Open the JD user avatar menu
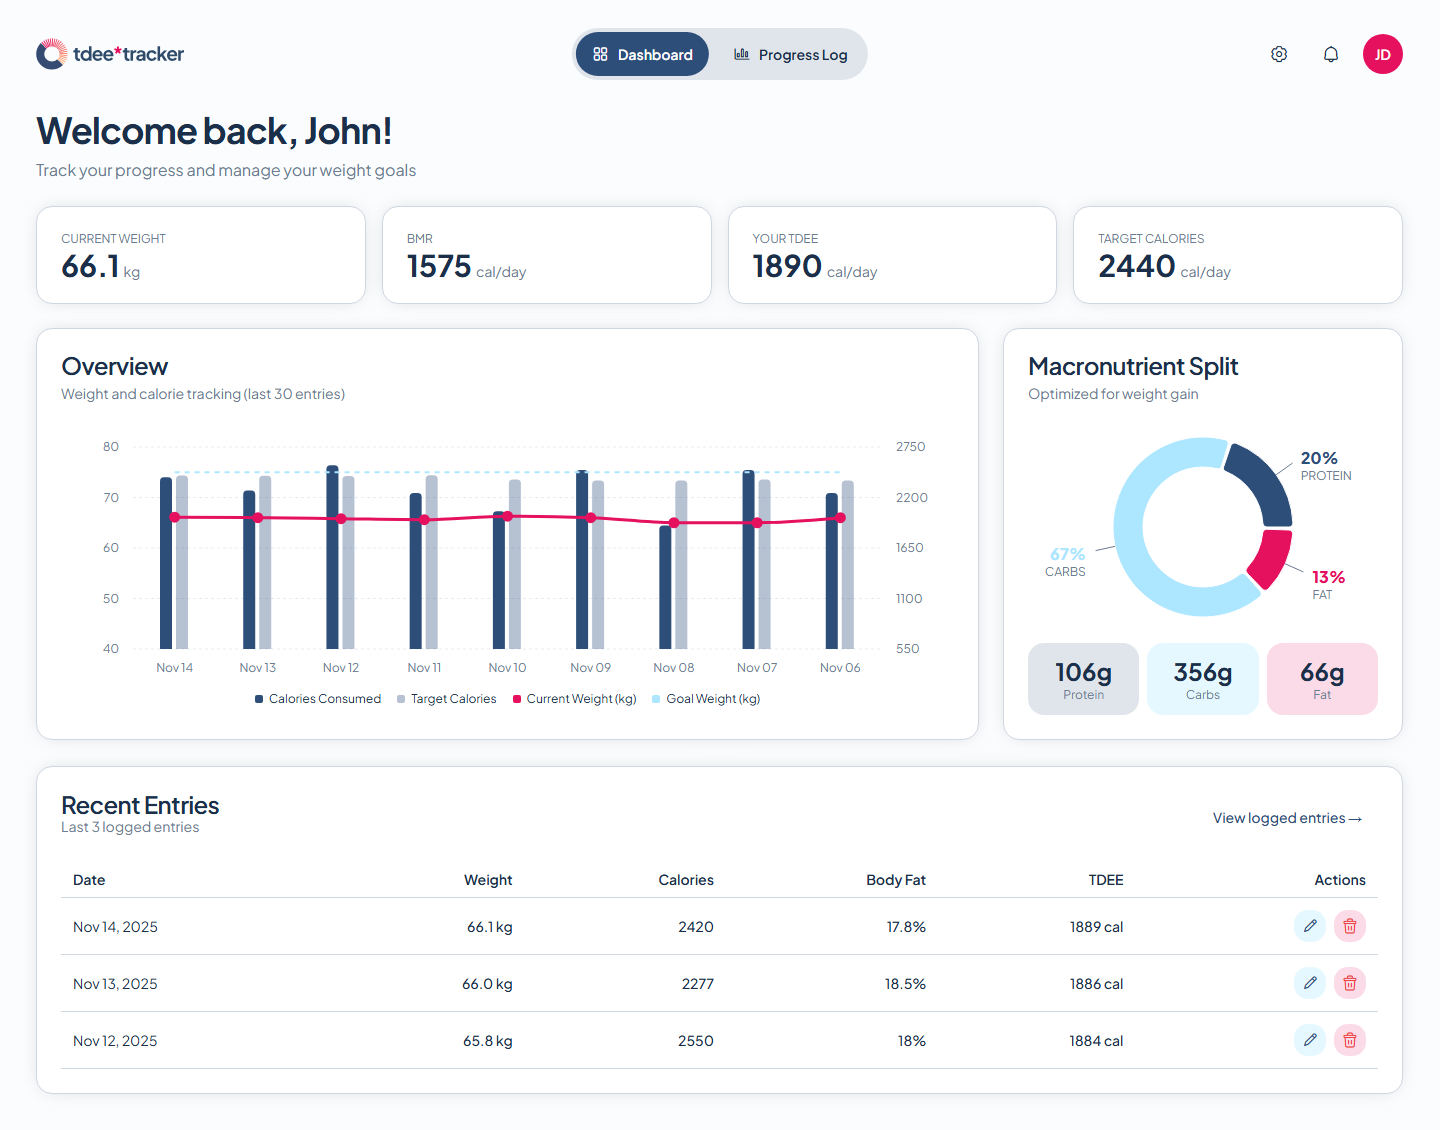 click(x=1383, y=54)
